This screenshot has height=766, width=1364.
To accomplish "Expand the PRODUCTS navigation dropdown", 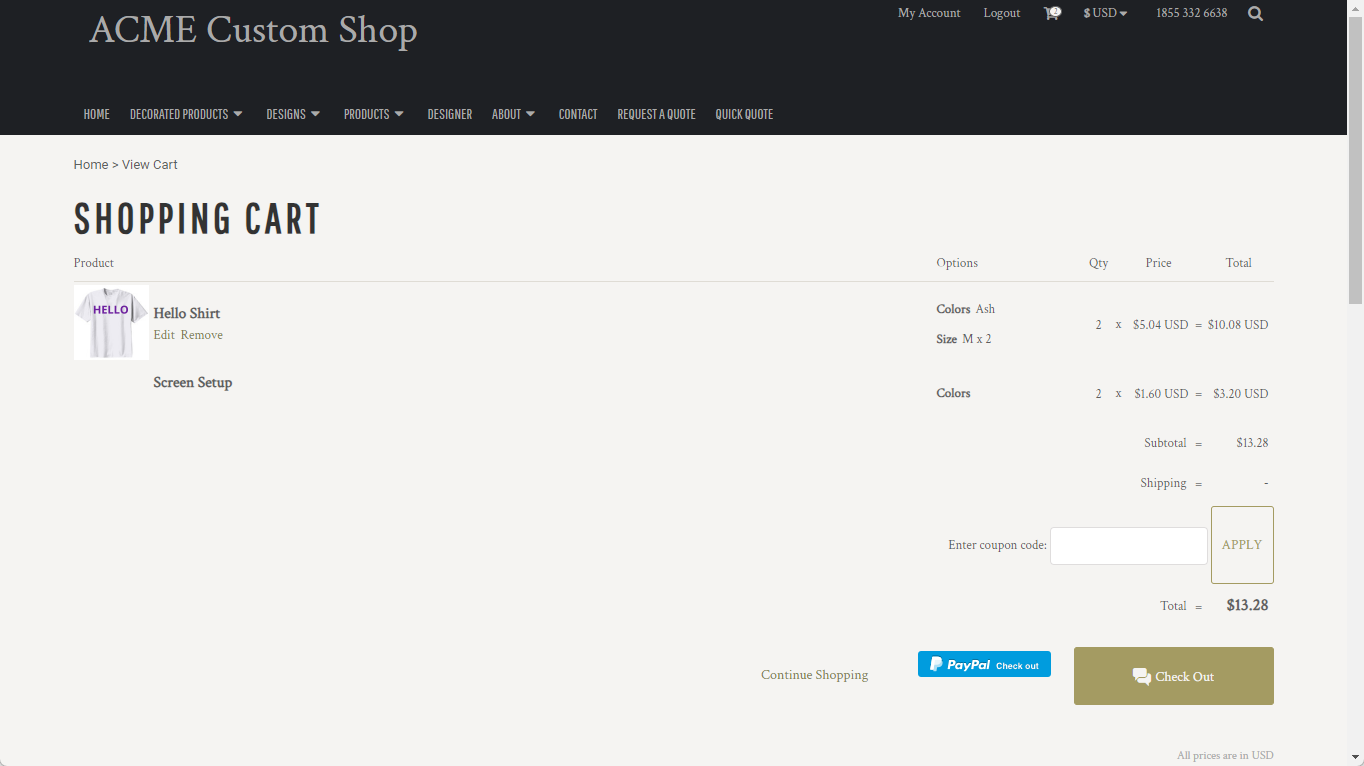I will coord(373,114).
